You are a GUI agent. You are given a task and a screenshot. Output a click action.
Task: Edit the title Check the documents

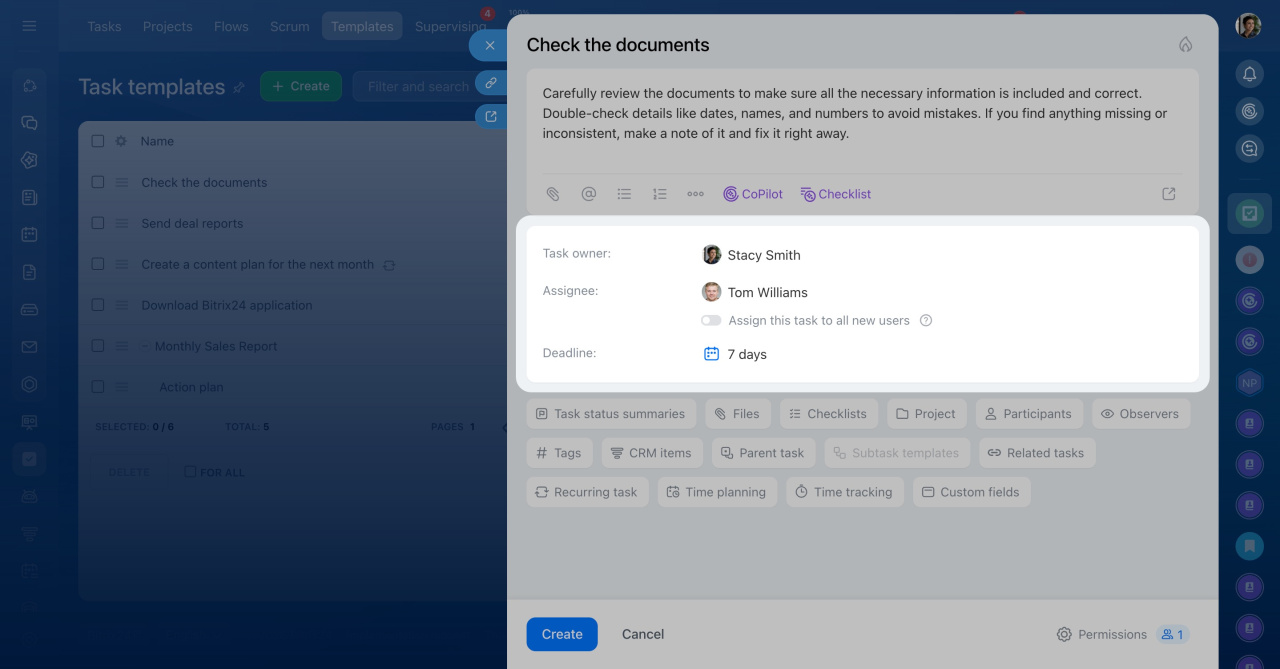tap(618, 45)
